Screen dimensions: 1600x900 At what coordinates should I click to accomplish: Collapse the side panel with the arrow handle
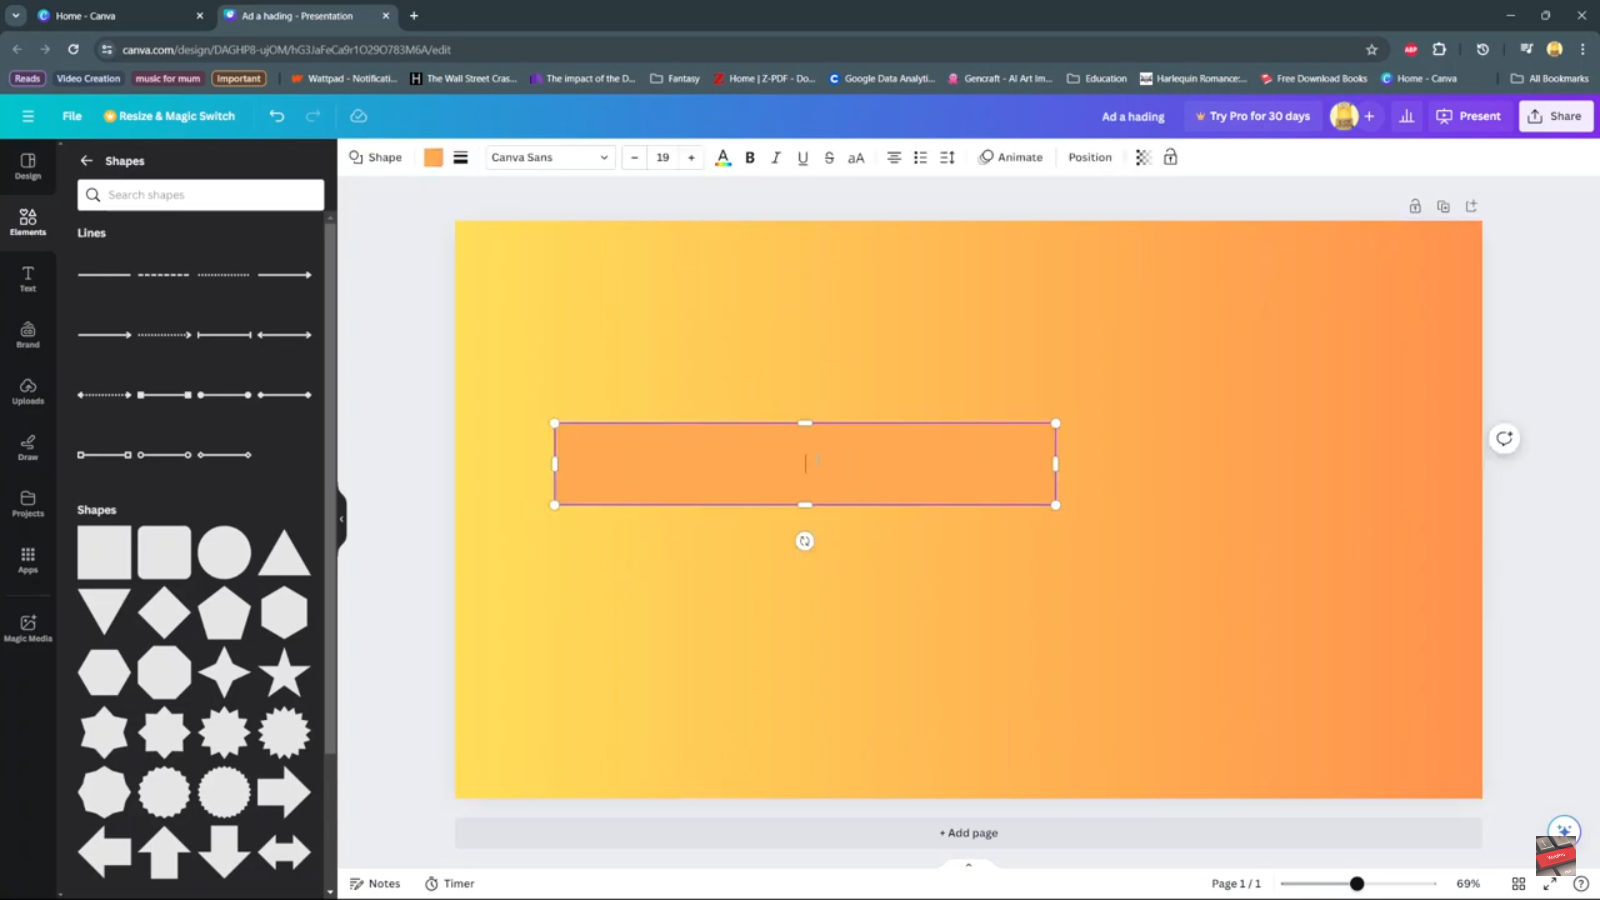[x=341, y=518]
